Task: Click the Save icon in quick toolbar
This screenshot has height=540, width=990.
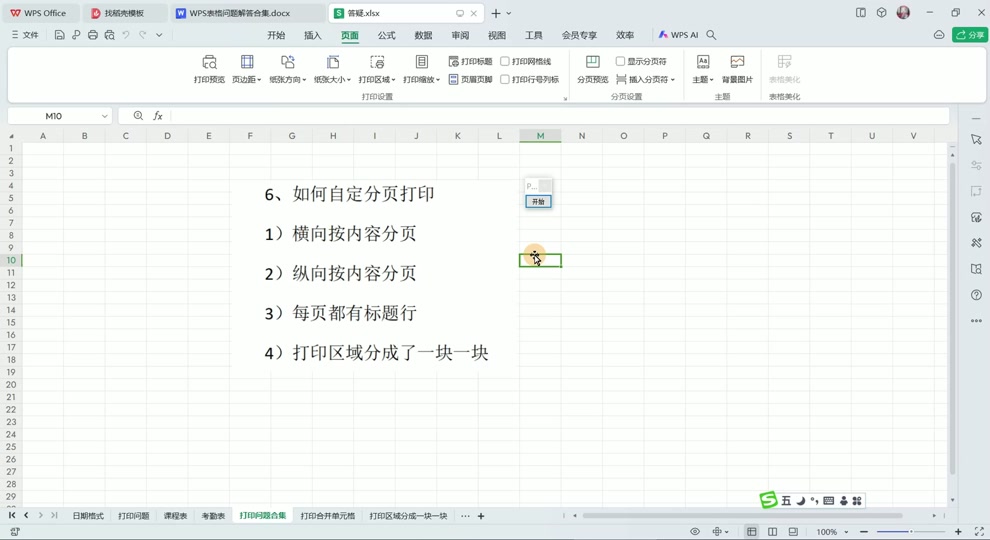Action: click(x=59, y=35)
